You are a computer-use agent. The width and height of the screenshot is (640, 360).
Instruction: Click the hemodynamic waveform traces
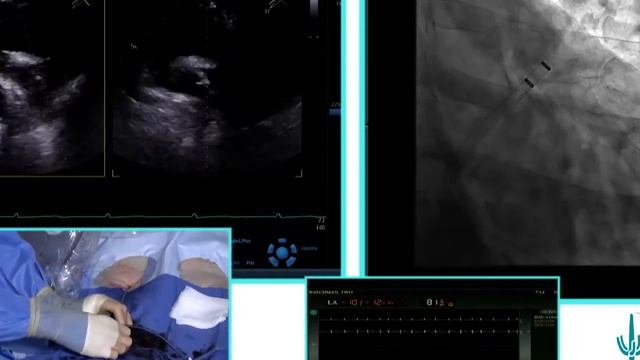coord(419,326)
